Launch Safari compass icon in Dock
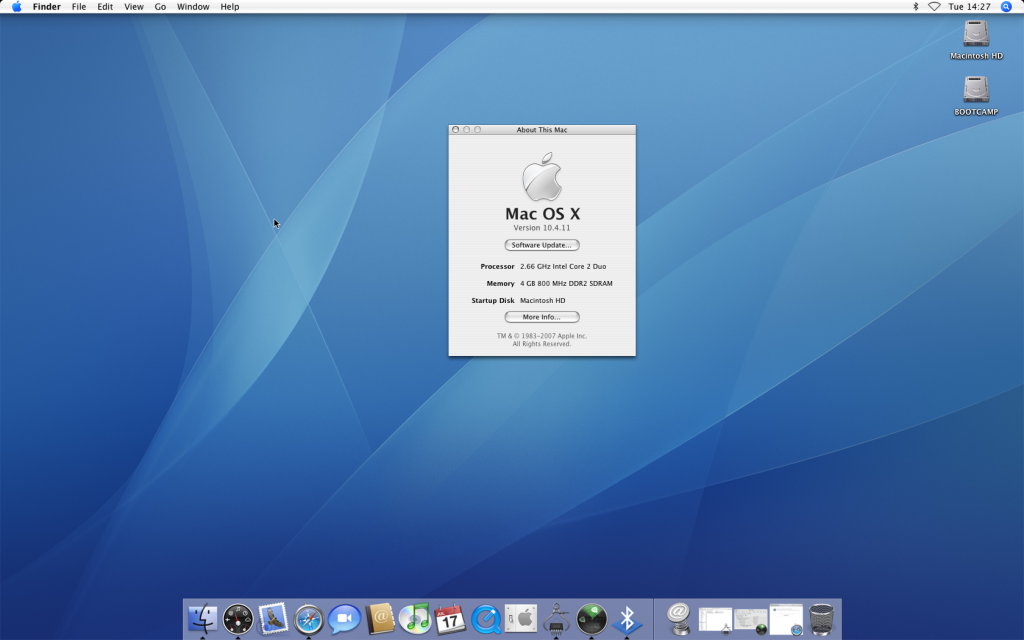 [x=308, y=618]
